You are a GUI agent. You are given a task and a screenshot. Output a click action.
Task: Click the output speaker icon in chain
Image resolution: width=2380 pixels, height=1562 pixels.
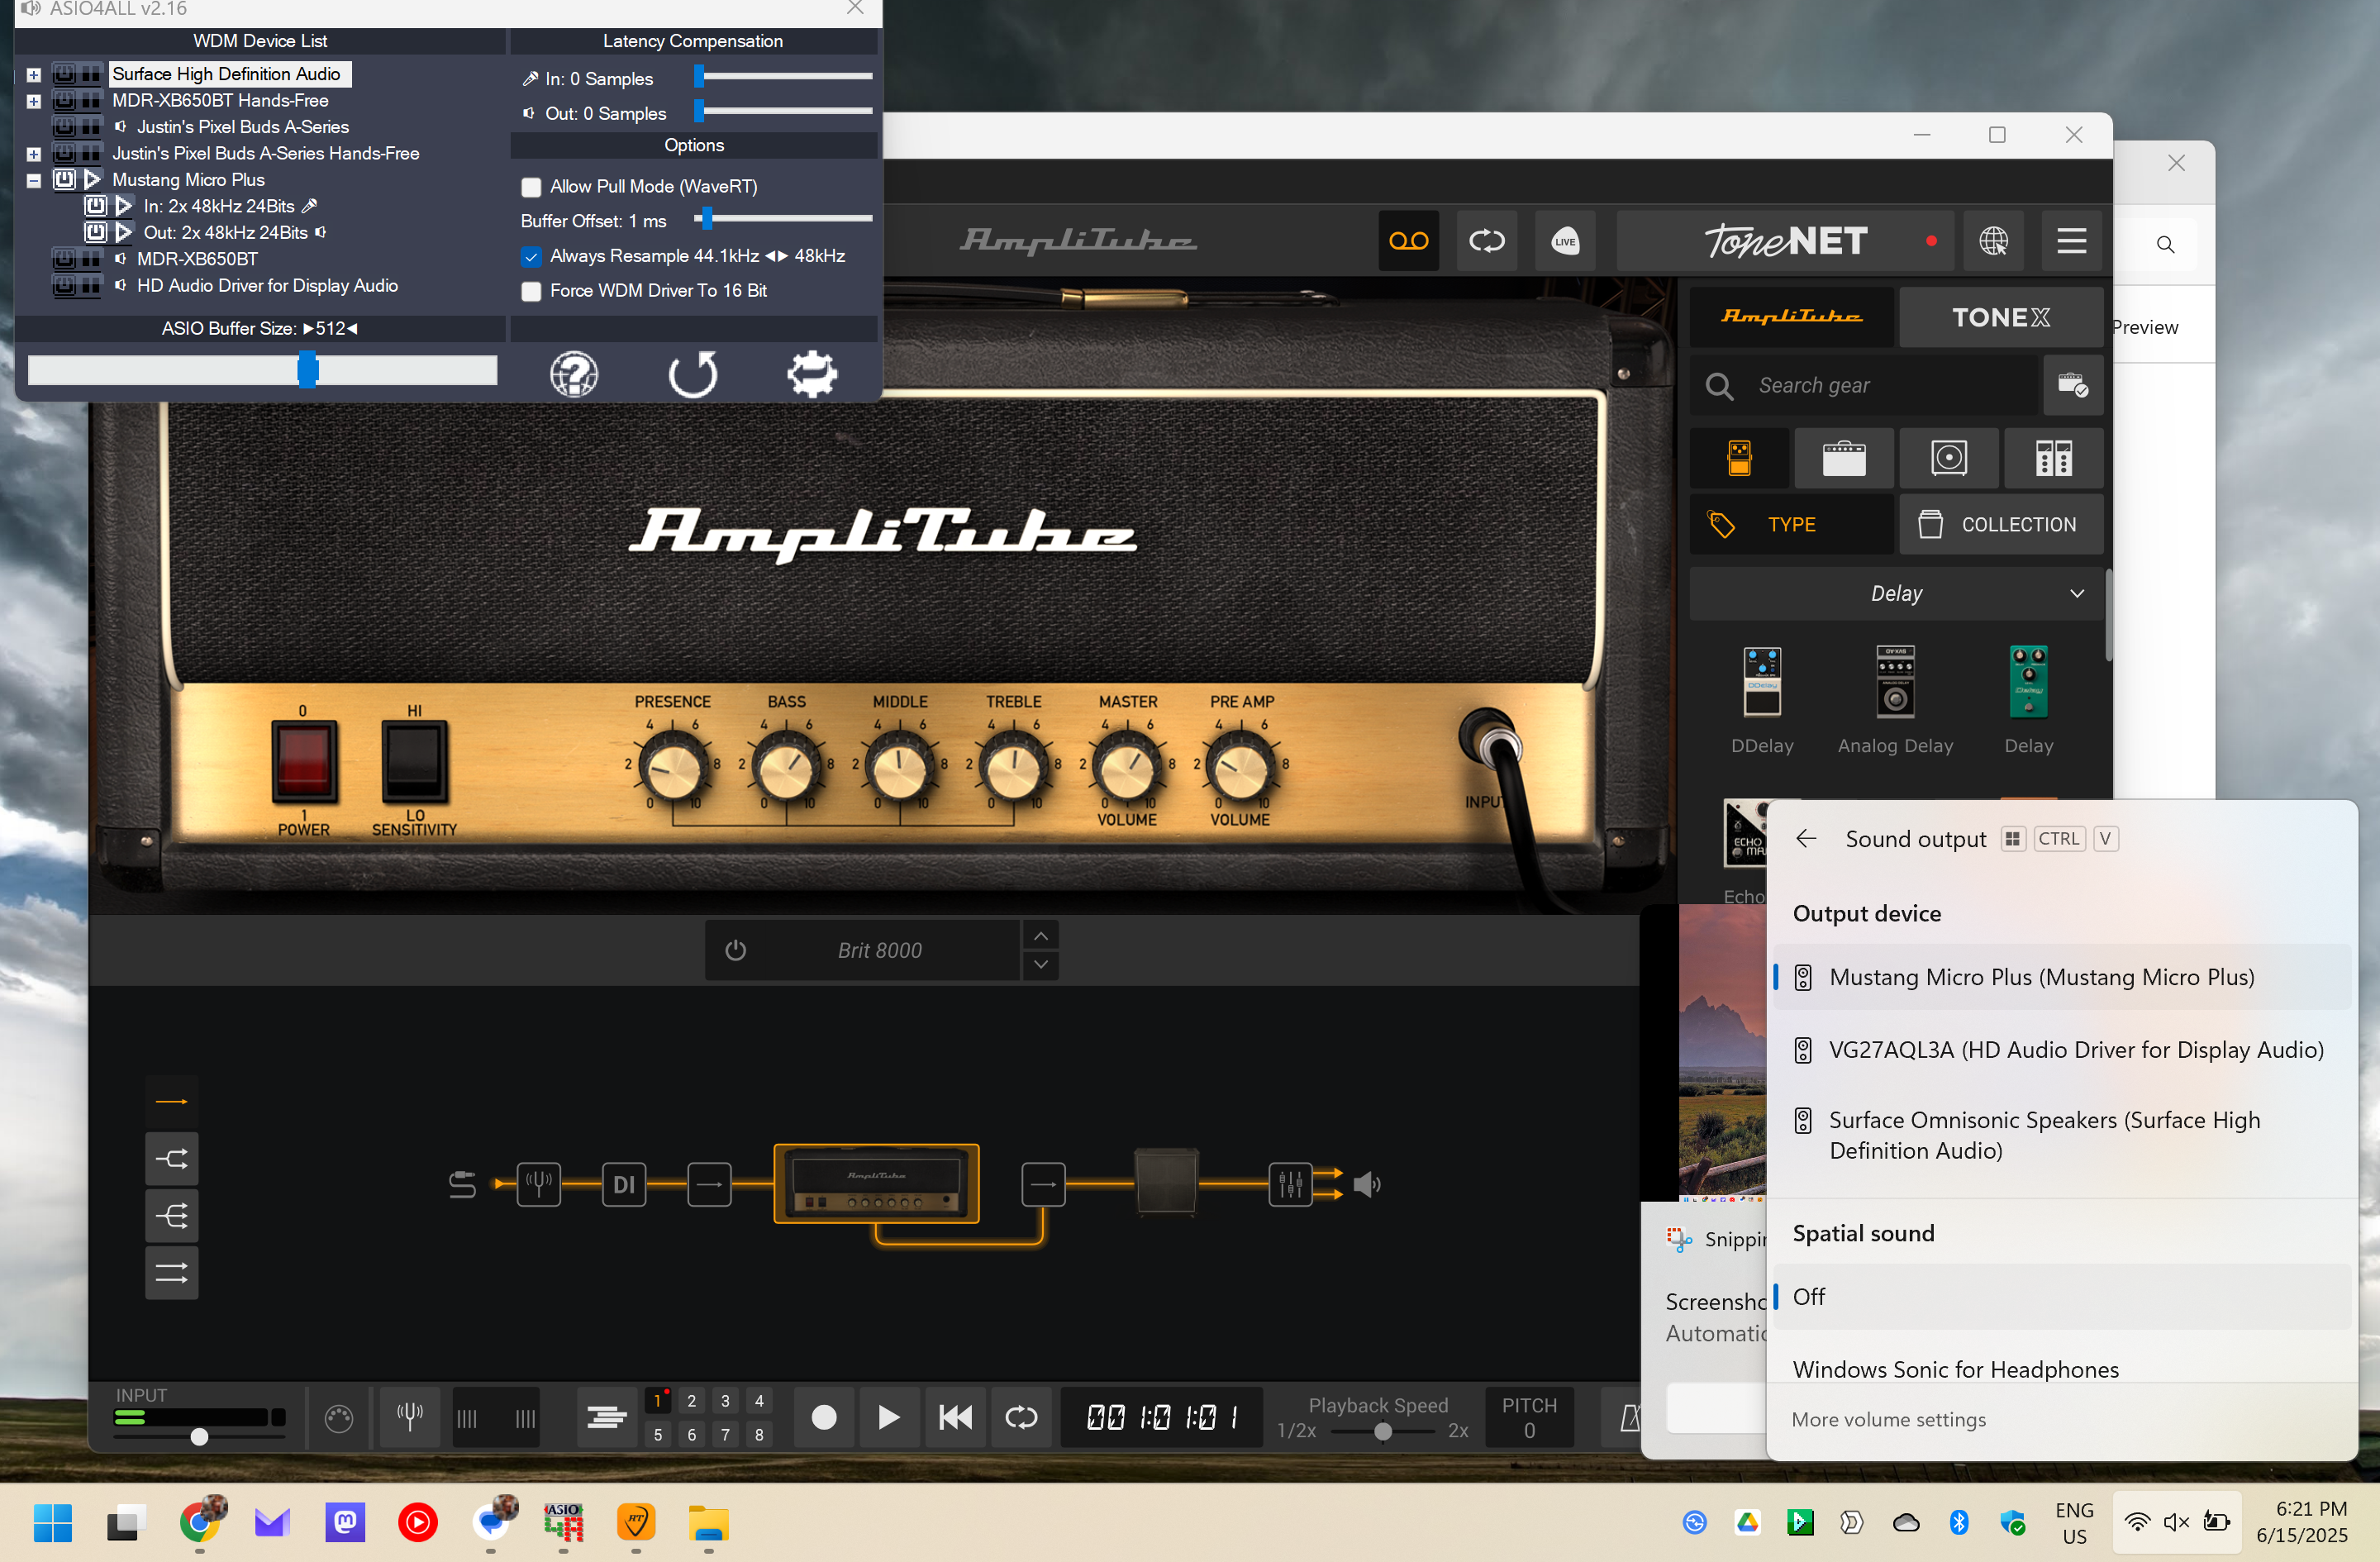pos(1366,1184)
